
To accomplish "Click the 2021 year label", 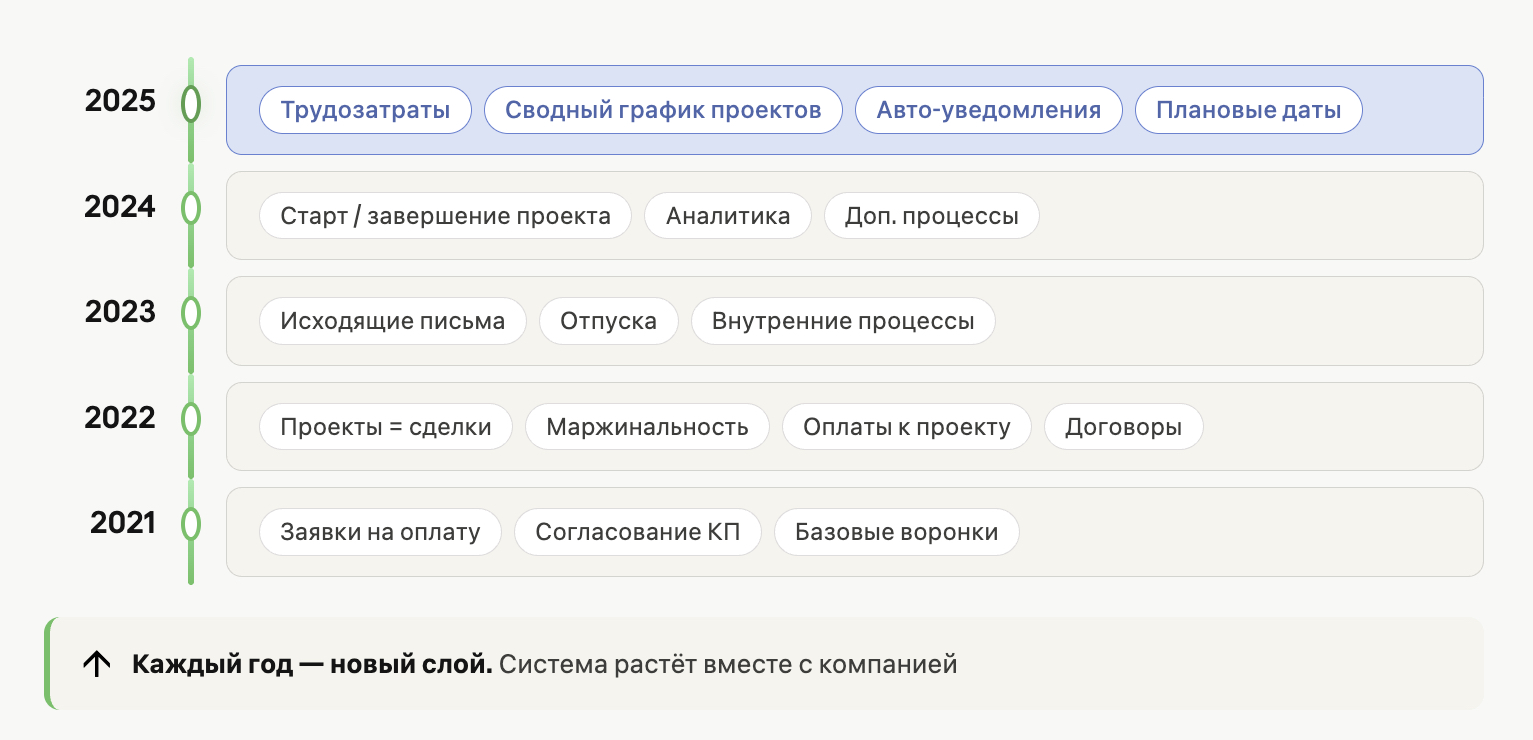I will click(x=123, y=523).
